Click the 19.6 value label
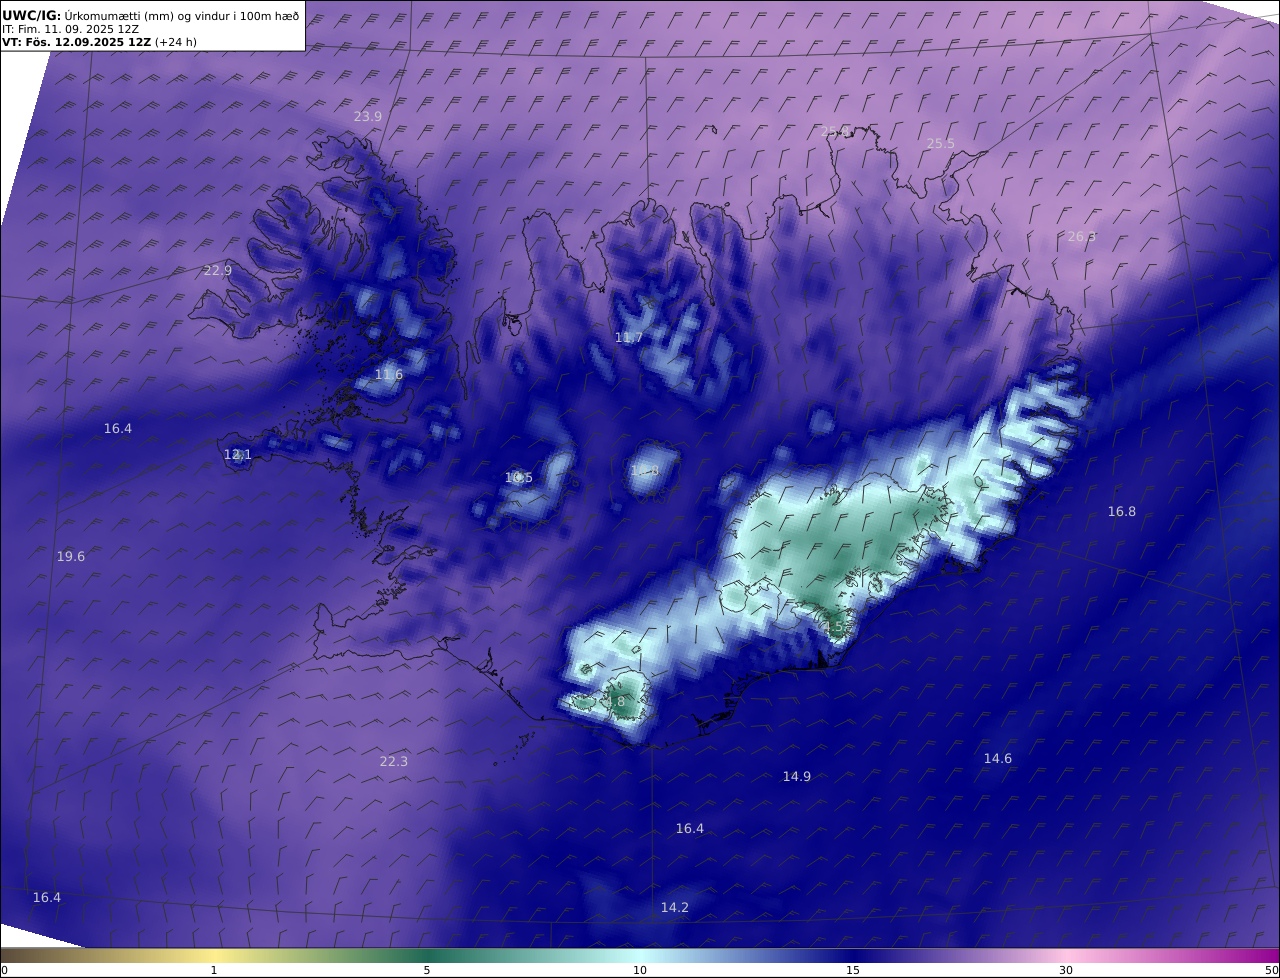This screenshot has height=978, width=1280. (70, 557)
